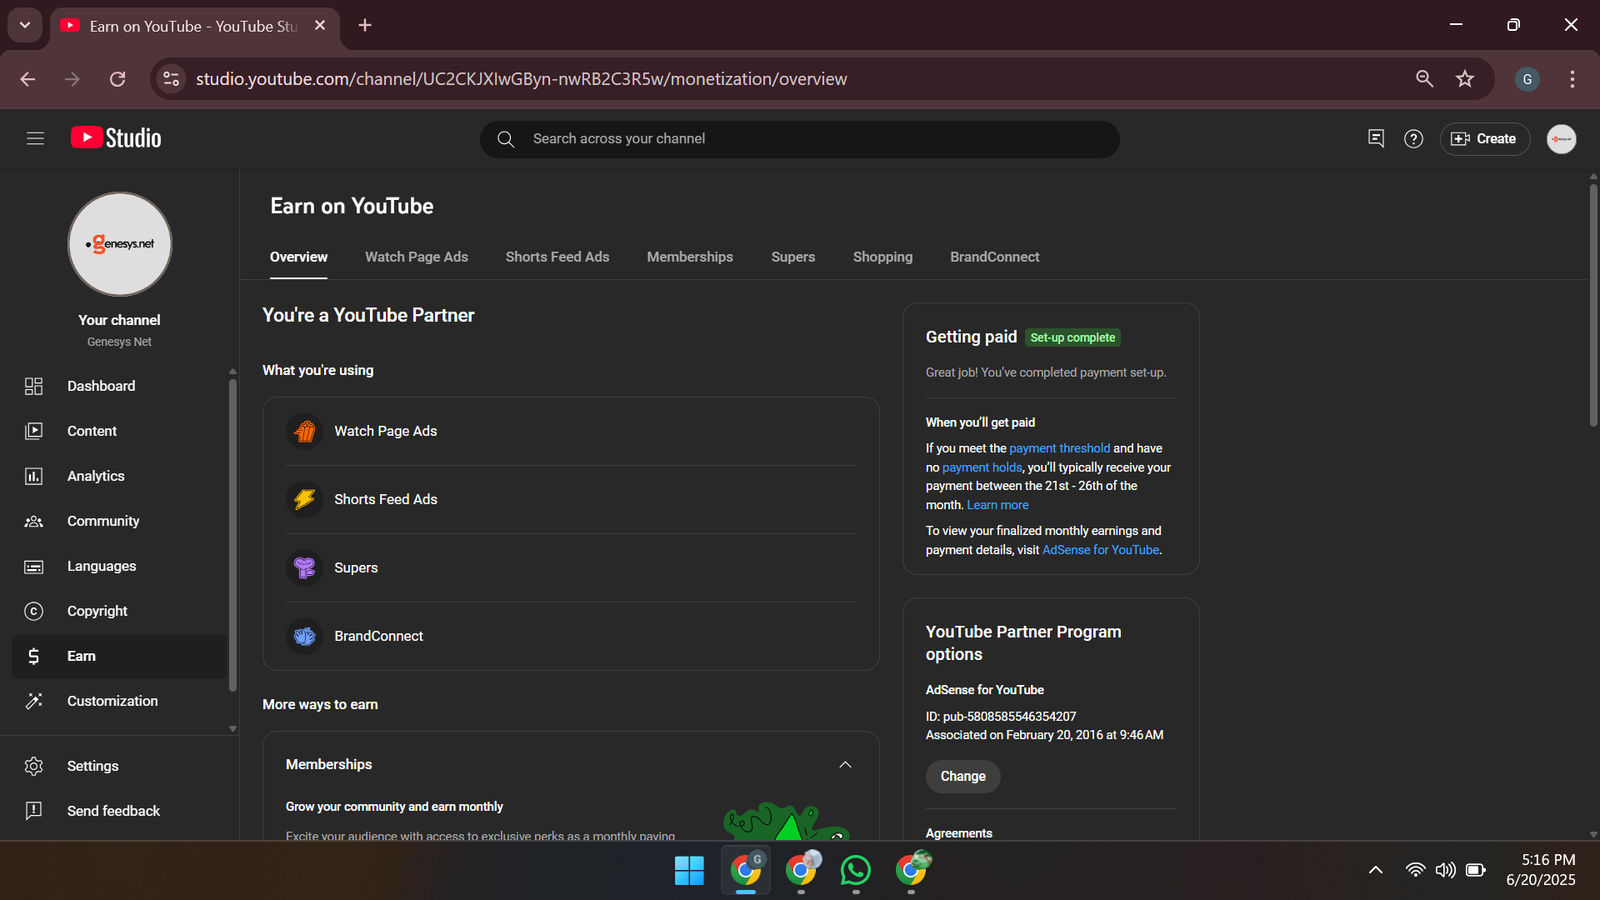Open the Help question mark icon
The height and width of the screenshot is (900, 1600).
pos(1413,139)
